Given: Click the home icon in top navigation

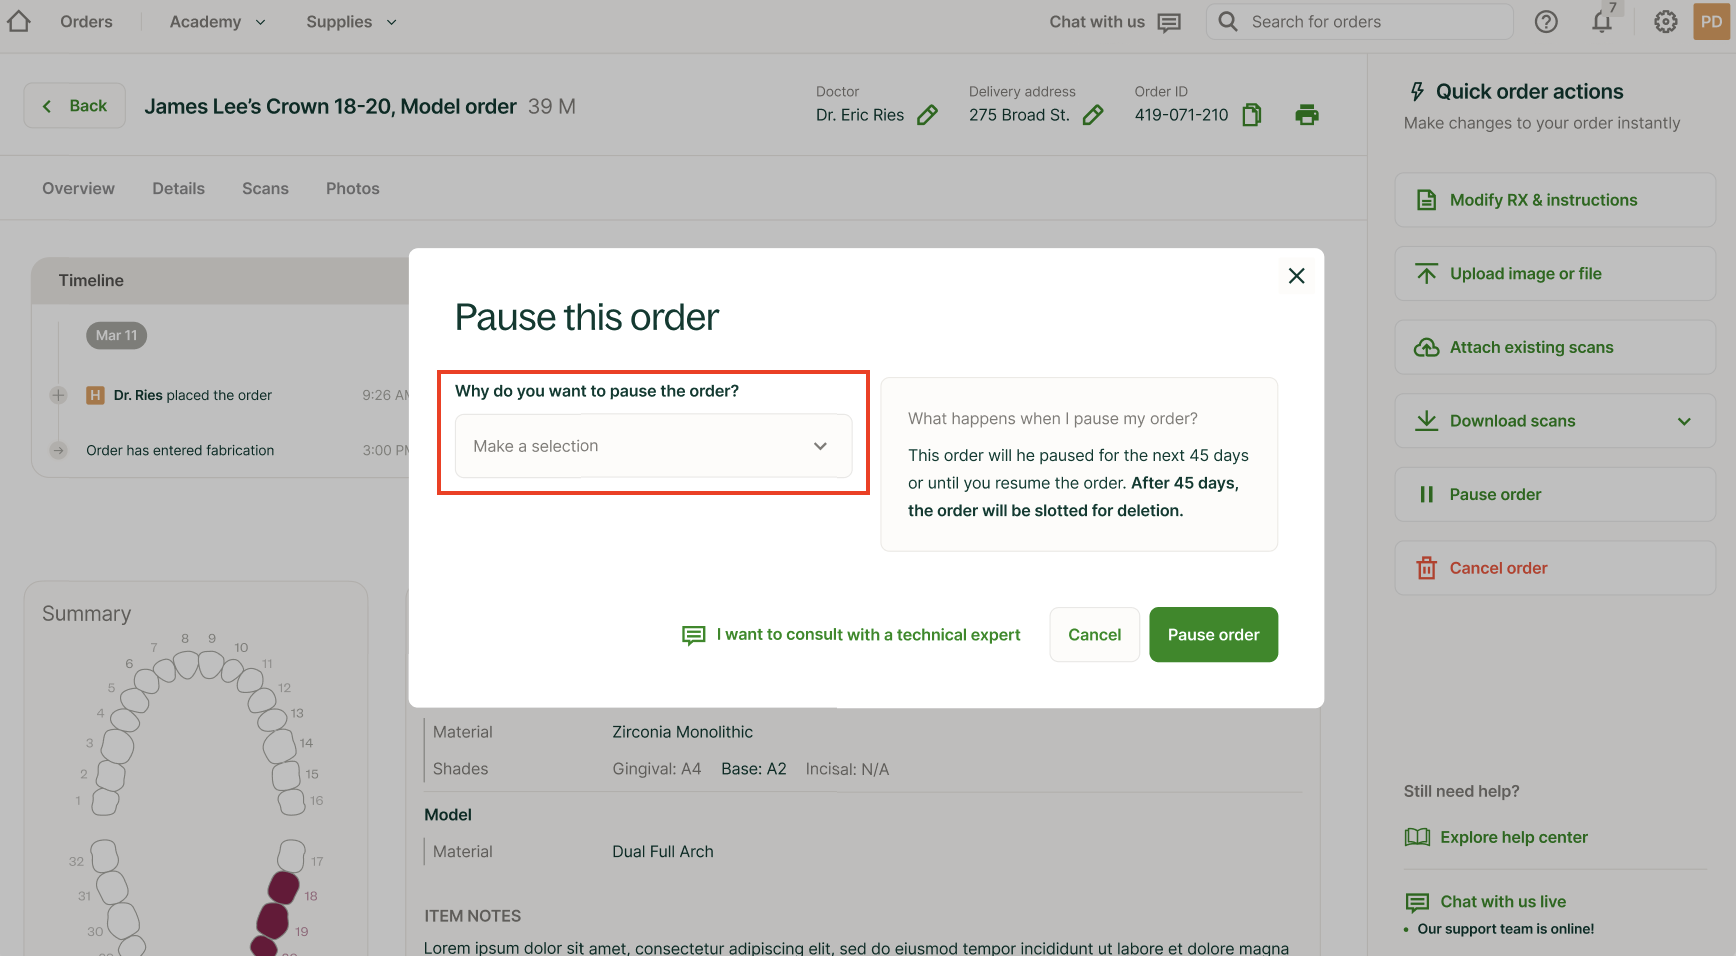Looking at the screenshot, I should [19, 22].
